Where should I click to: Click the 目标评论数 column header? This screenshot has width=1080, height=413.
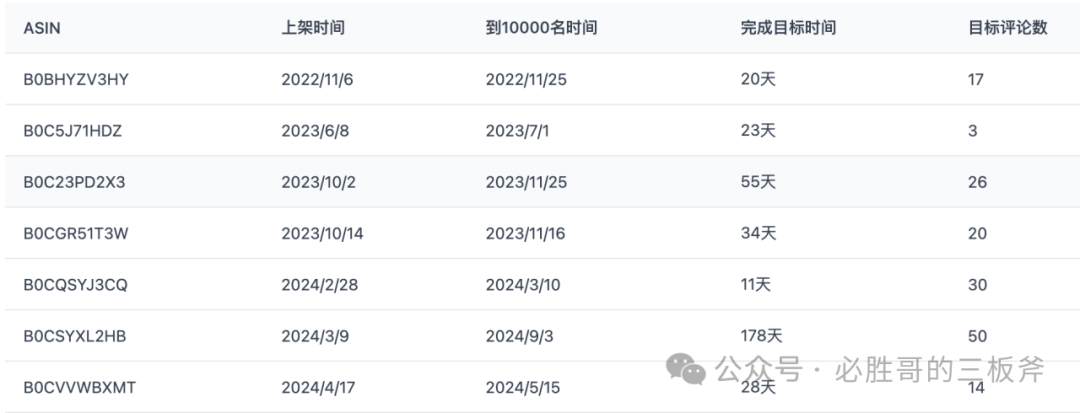(1008, 28)
